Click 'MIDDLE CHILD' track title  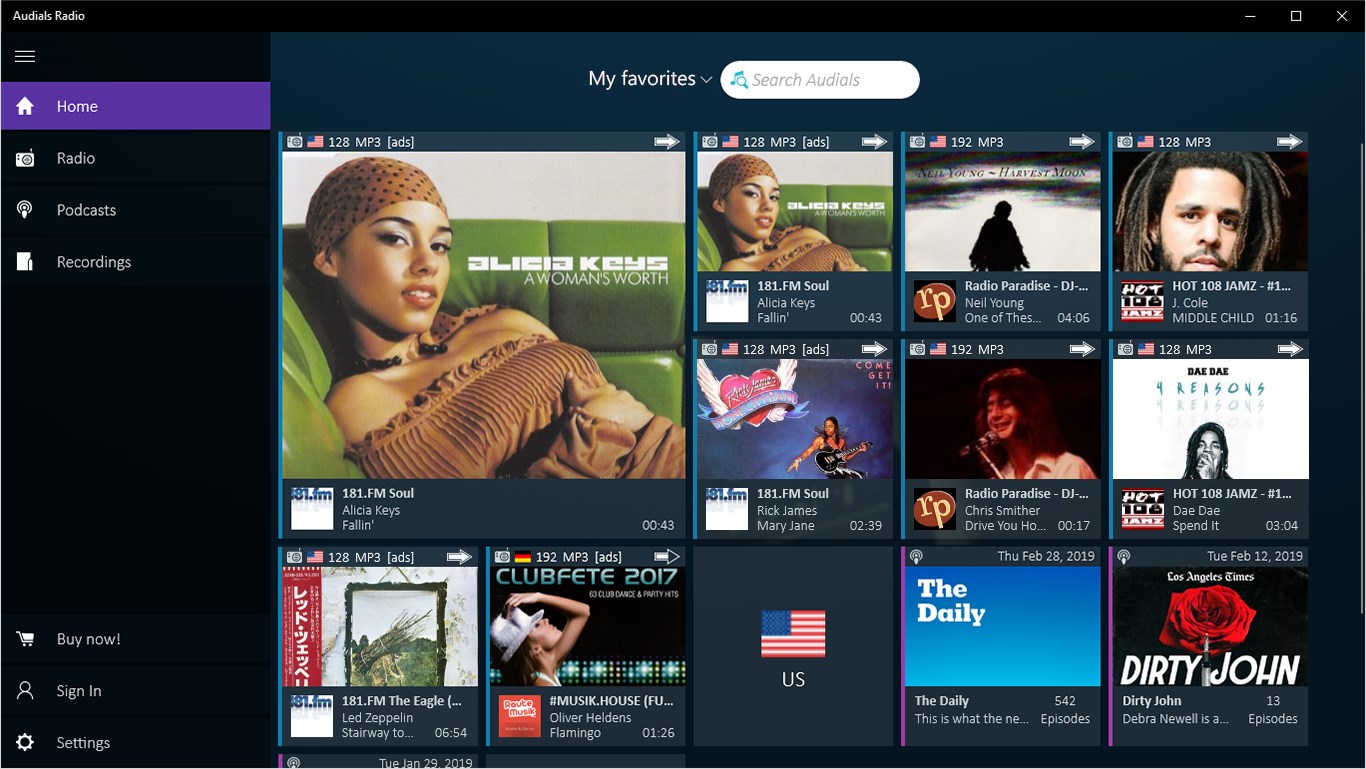click(1213, 318)
